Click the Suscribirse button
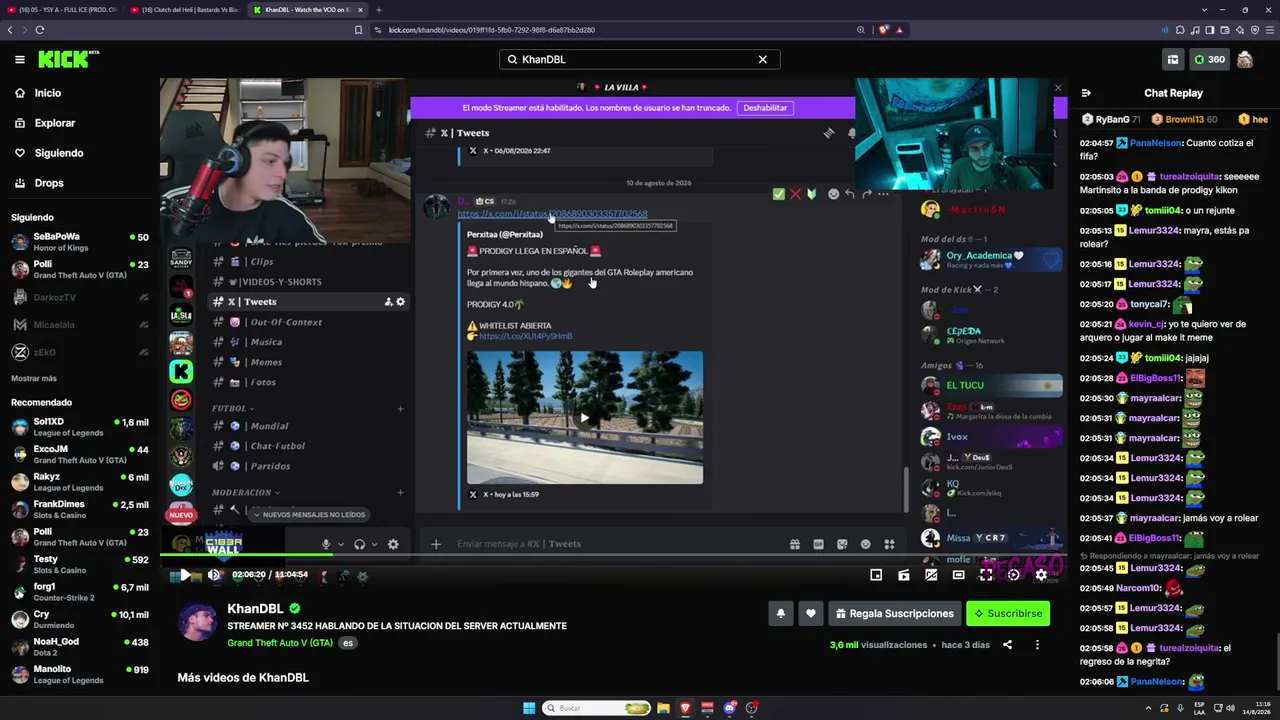 coord(1008,614)
